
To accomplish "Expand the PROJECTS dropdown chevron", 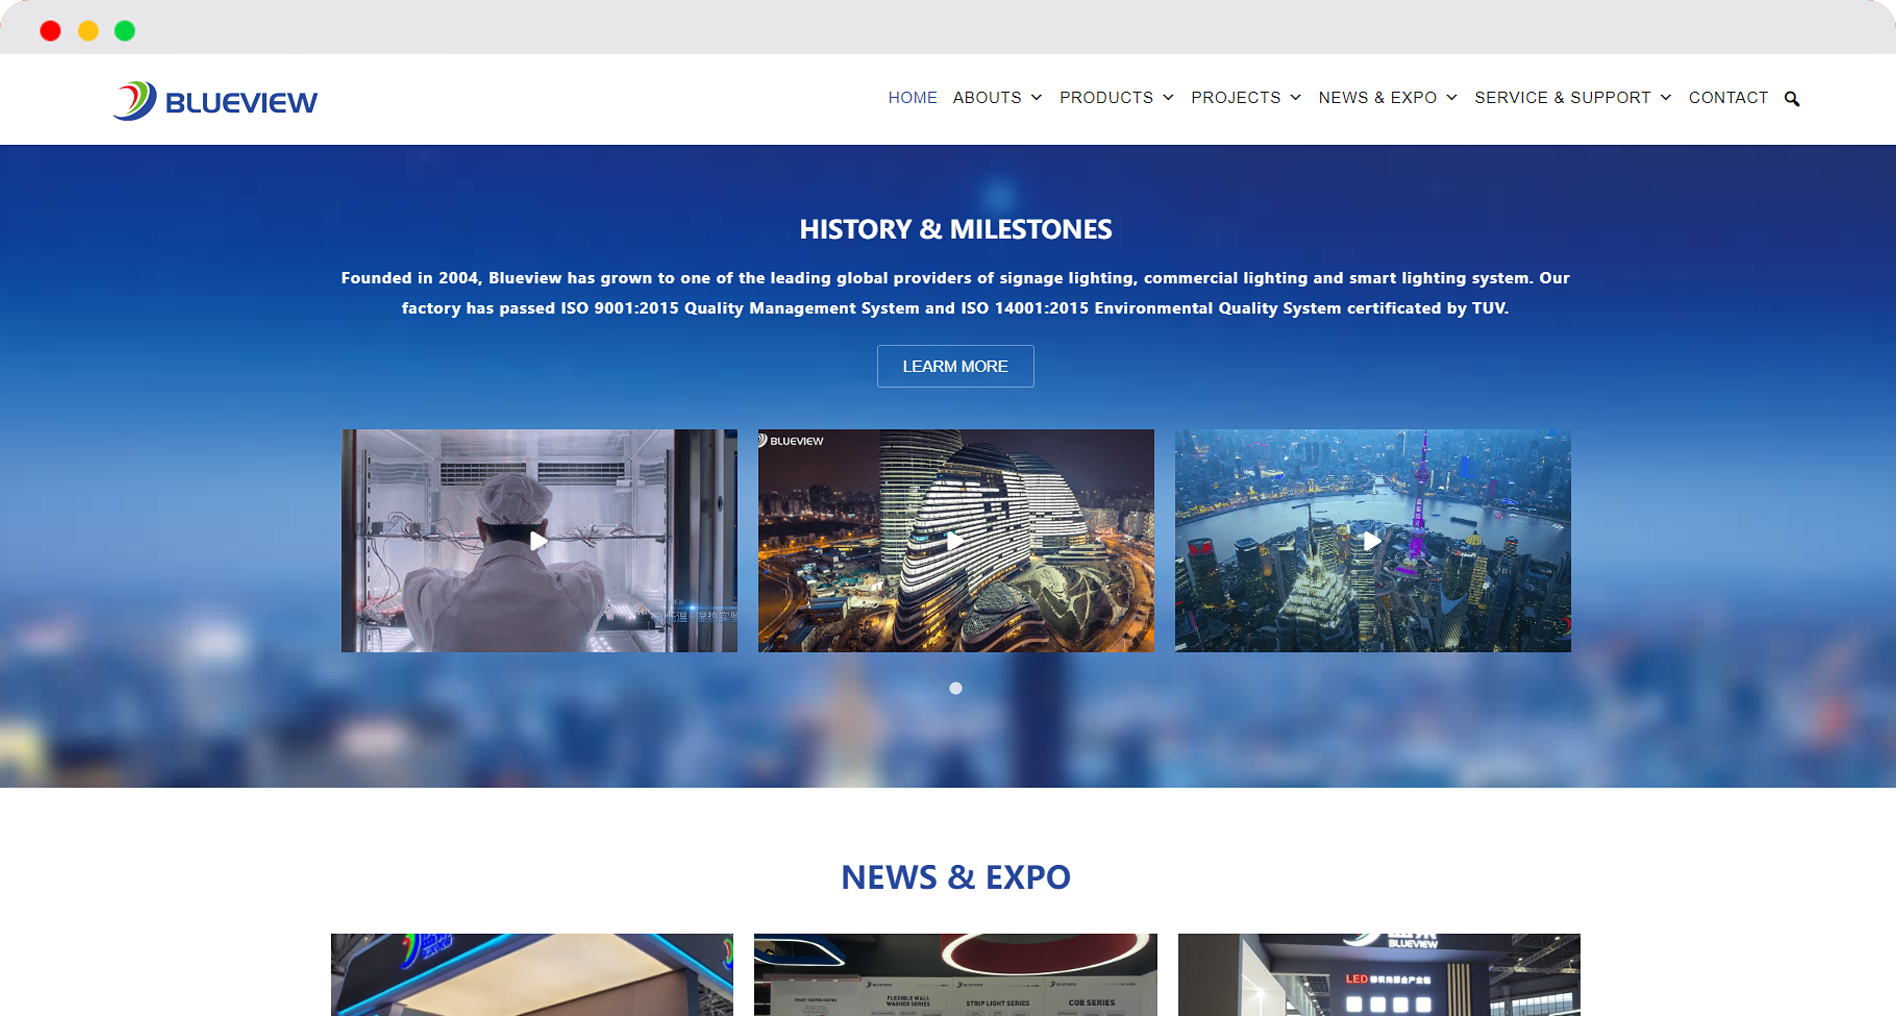I will (x=1295, y=98).
